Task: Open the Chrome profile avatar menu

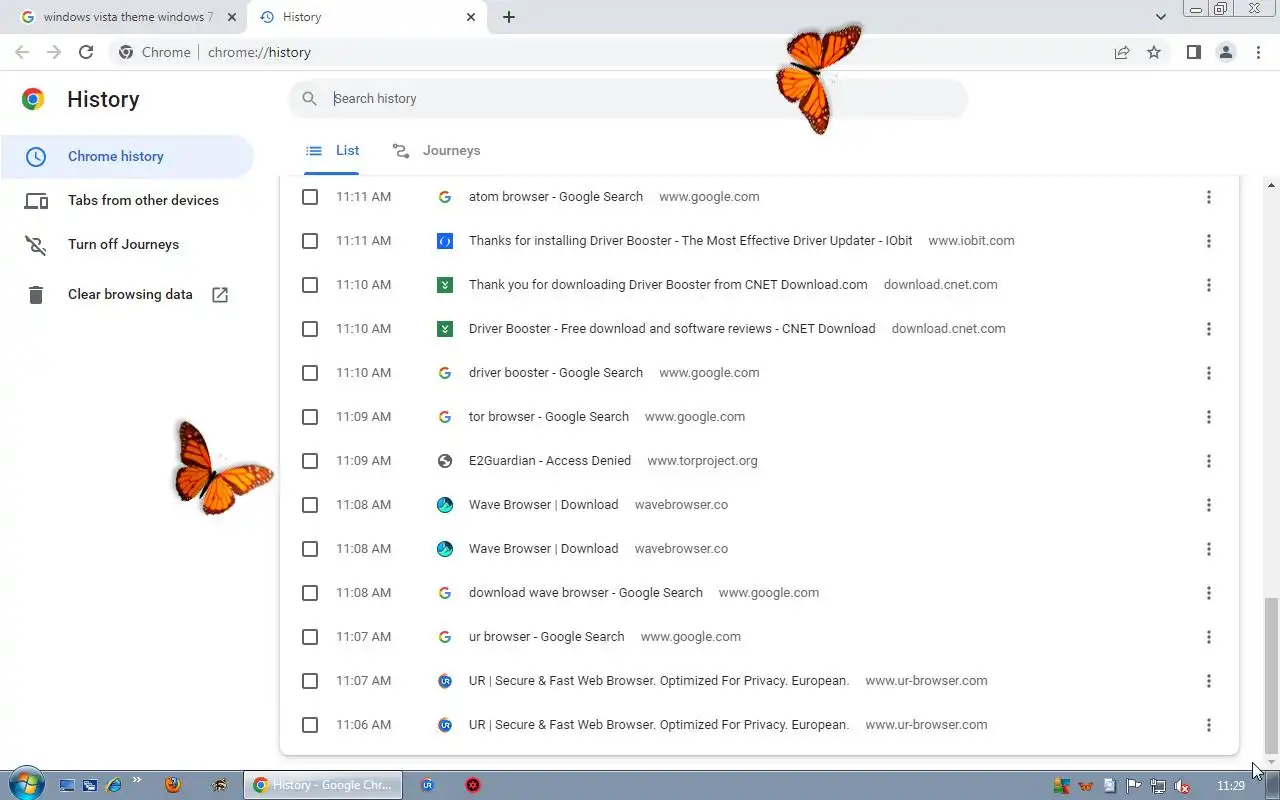Action: tap(1226, 52)
